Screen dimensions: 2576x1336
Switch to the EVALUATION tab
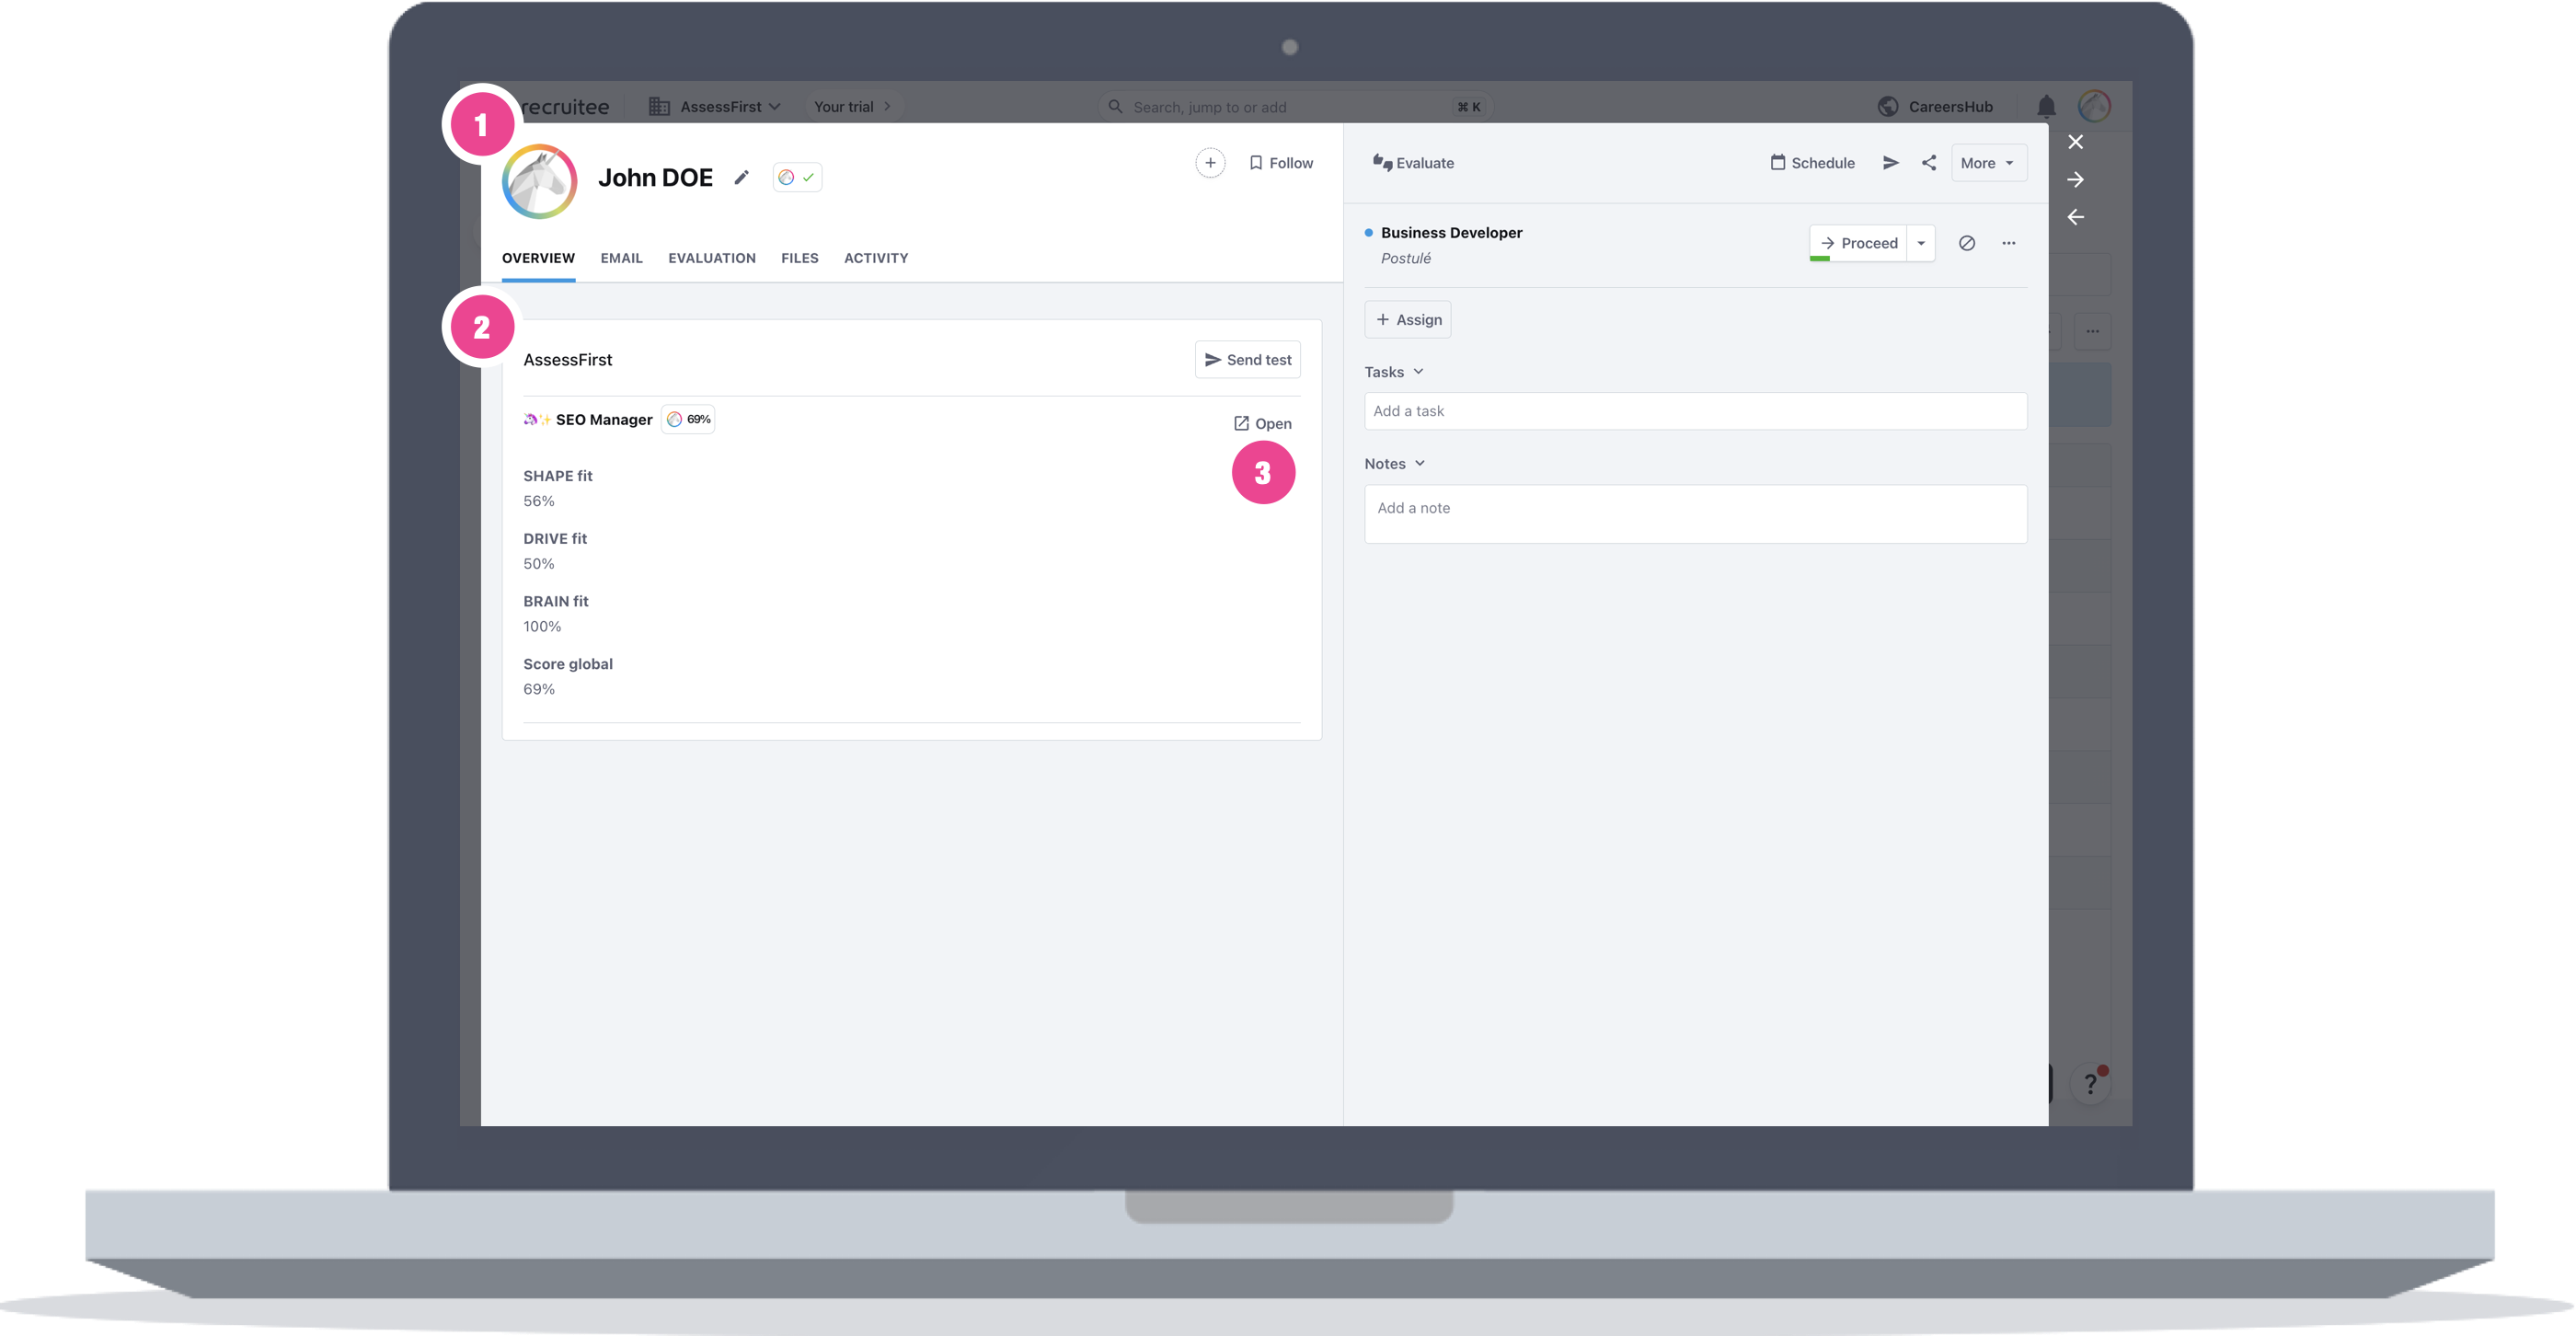tap(711, 258)
